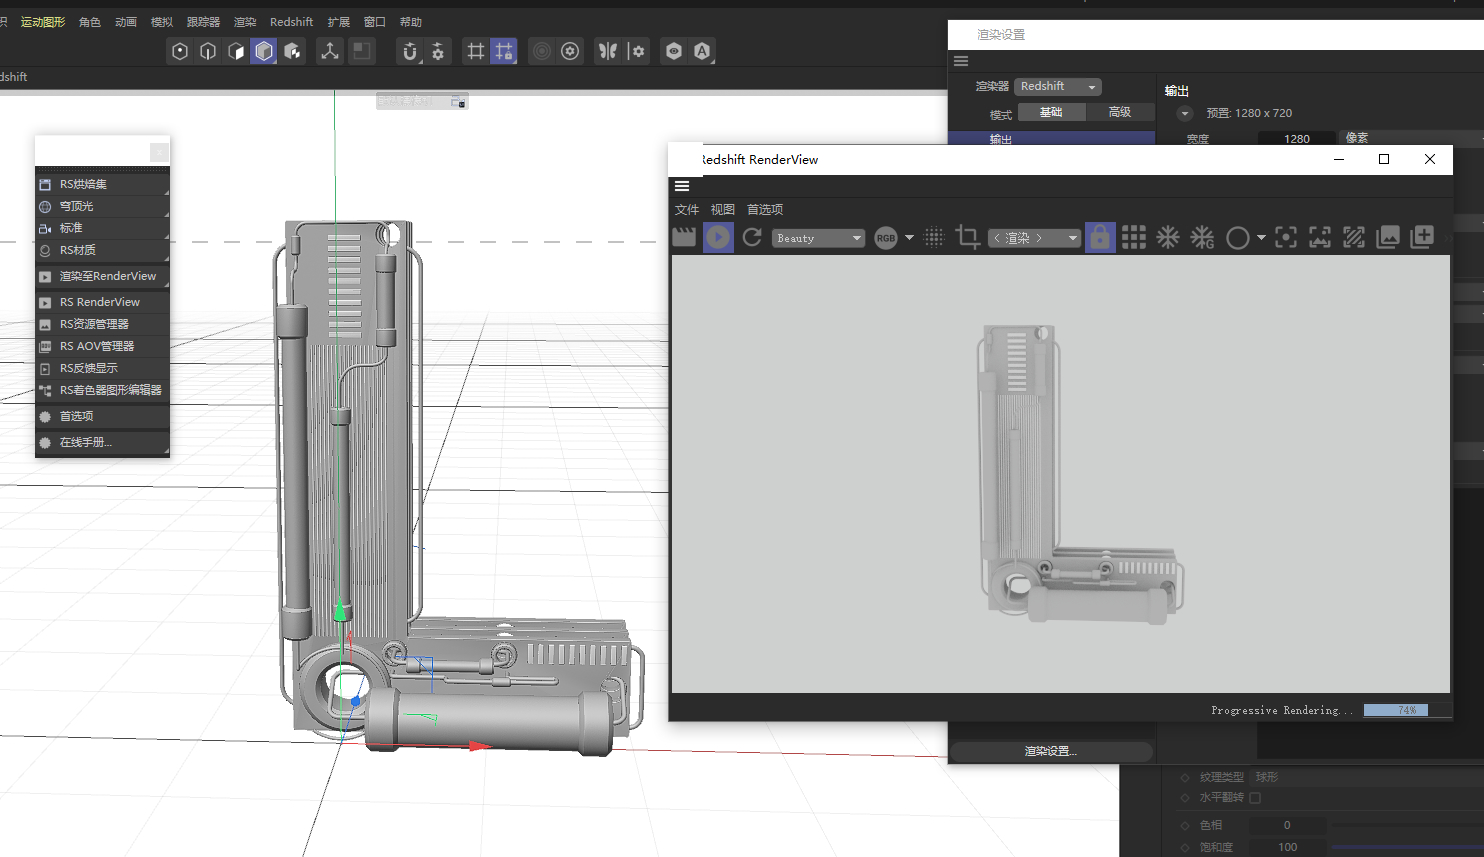Click RGB channel button in RenderView
Image resolution: width=1484 pixels, height=857 pixels.
click(x=886, y=238)
